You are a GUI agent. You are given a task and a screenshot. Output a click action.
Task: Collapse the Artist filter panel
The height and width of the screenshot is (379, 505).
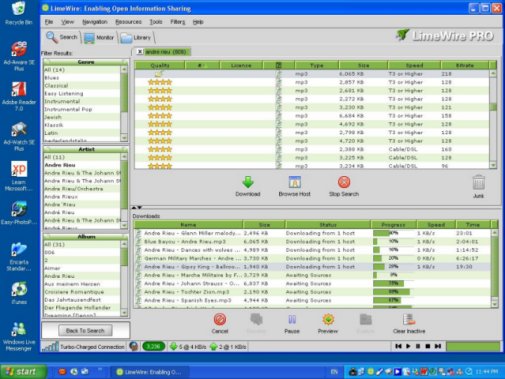[x=47, y=149]
